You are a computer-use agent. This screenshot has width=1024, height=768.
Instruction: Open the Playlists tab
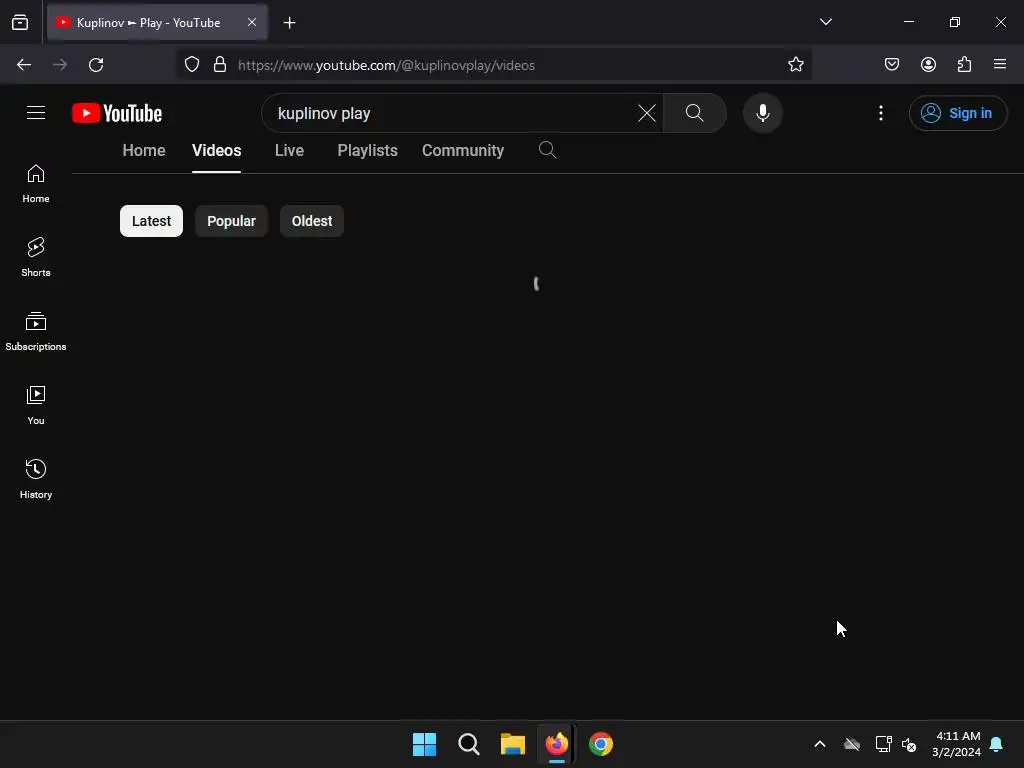point(368,151)
